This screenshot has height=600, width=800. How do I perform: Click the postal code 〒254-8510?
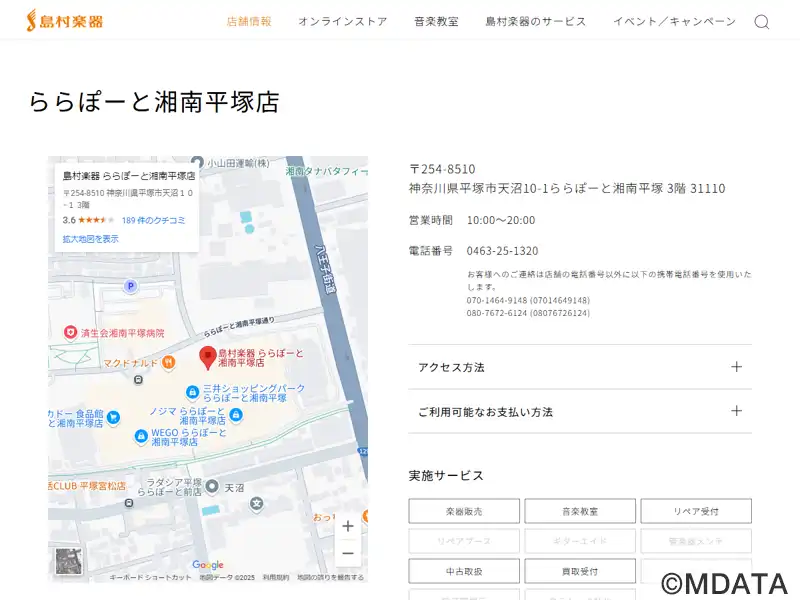pos(442,169)
